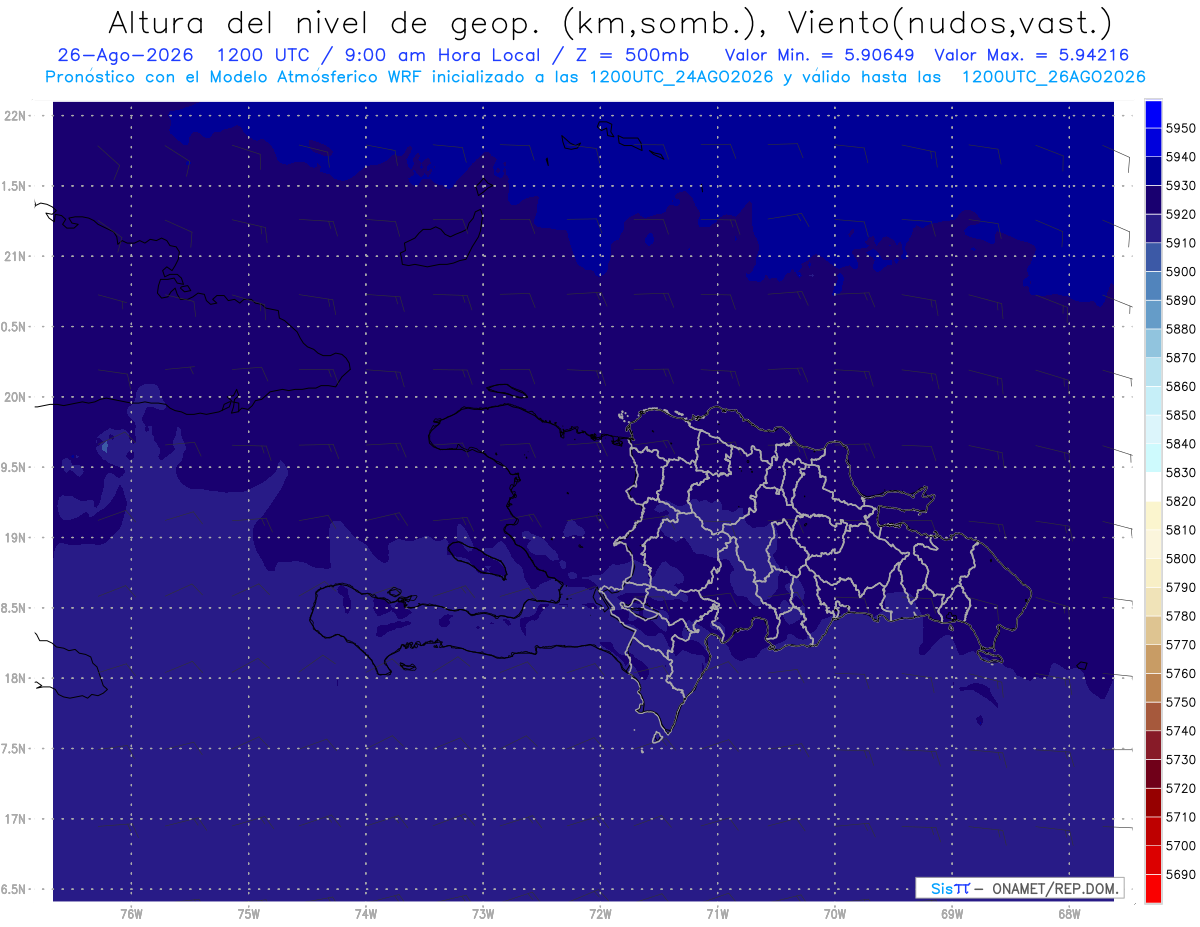Click the '71W' longitude label

(717, 913)
